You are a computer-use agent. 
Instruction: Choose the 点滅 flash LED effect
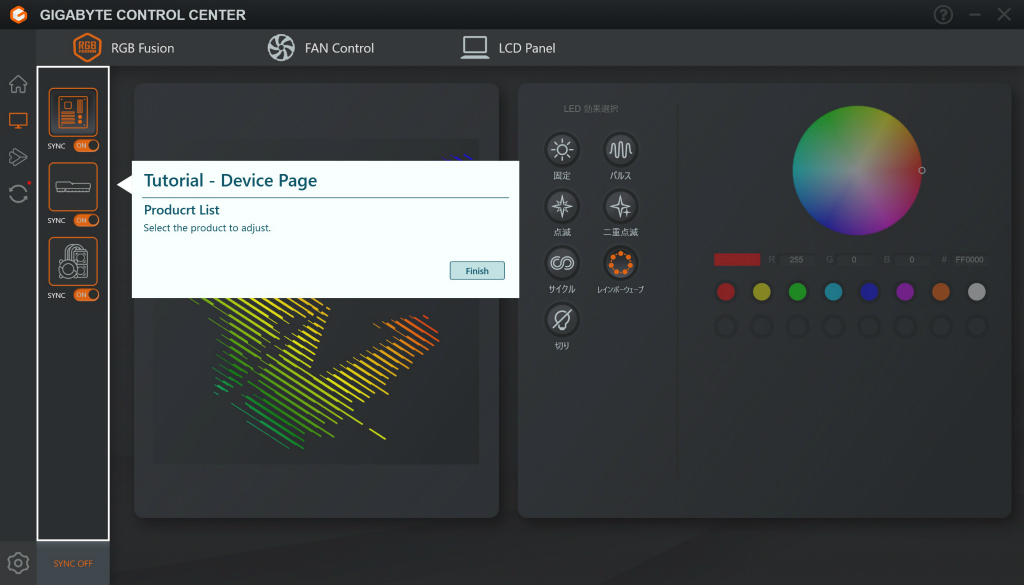pos(562,206)
